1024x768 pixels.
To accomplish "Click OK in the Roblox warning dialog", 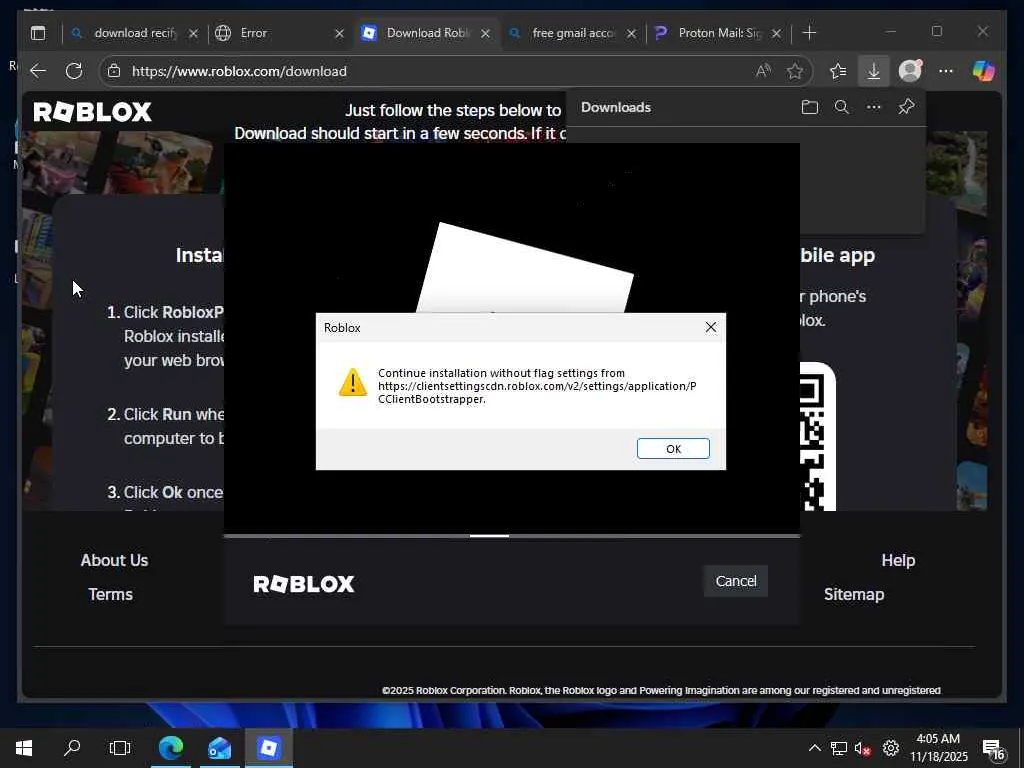I will click(673, 449).
